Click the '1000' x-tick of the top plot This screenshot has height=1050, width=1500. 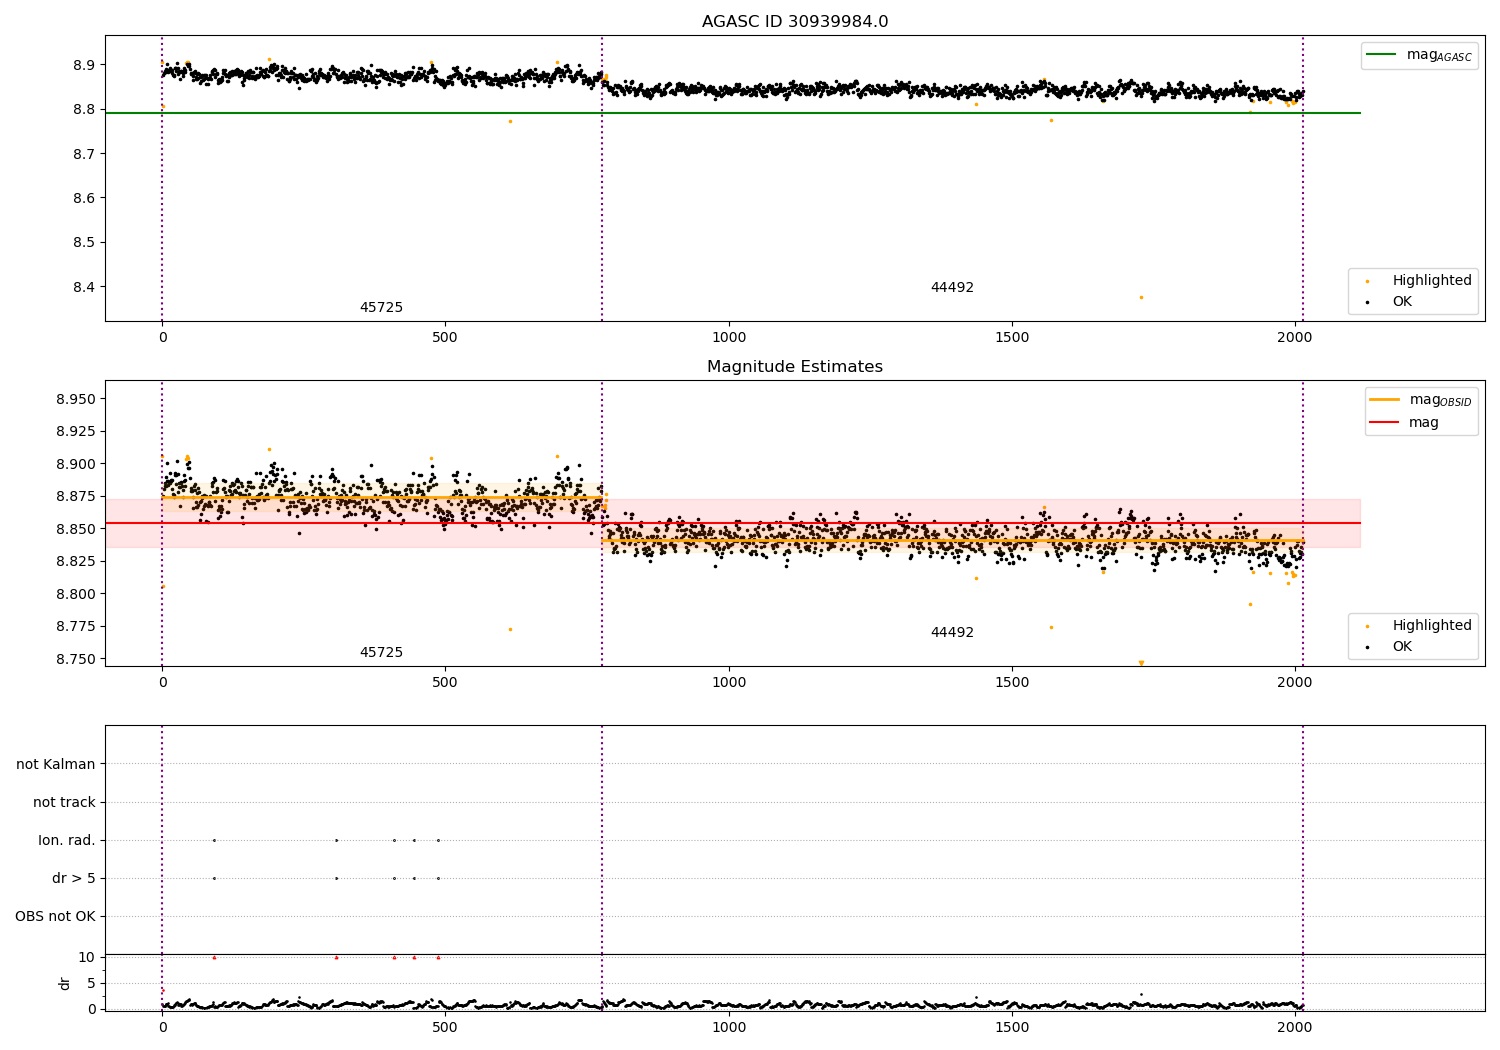(x=729, y=338)
